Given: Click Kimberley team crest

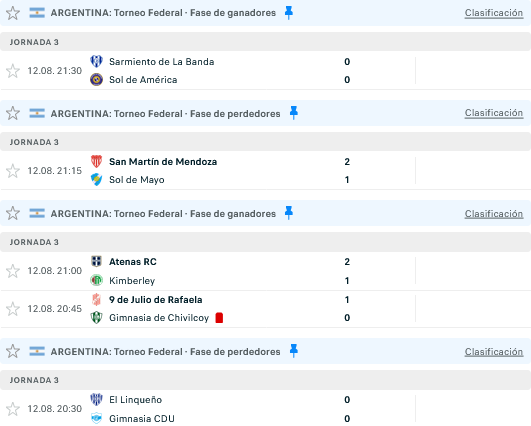Looking at the screenshot, I should click(97, 280).
